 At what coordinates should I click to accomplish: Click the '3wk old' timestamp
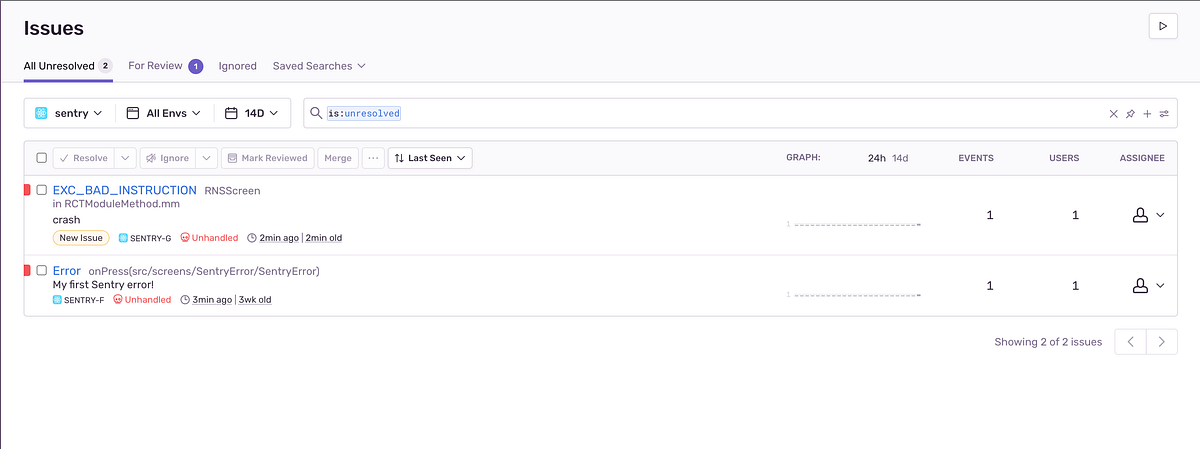click(x=255, y=300)
